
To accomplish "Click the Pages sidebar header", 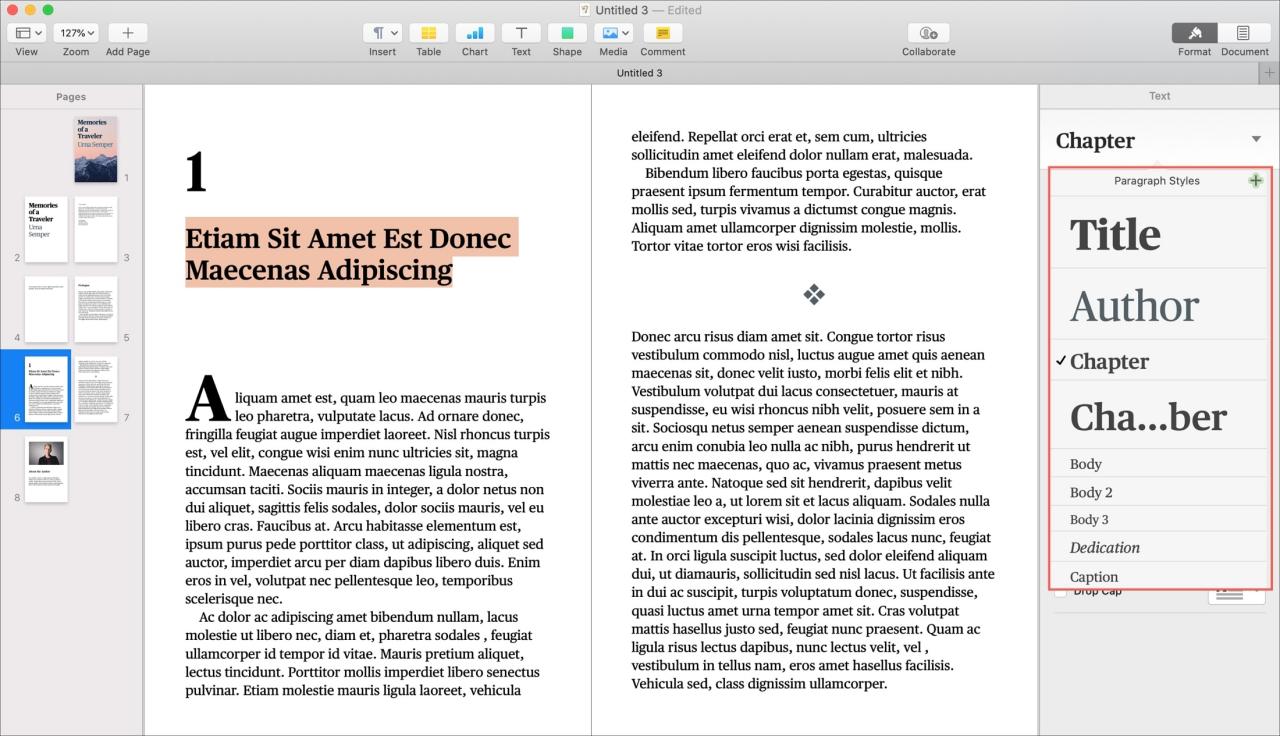I will pos(71,97).
